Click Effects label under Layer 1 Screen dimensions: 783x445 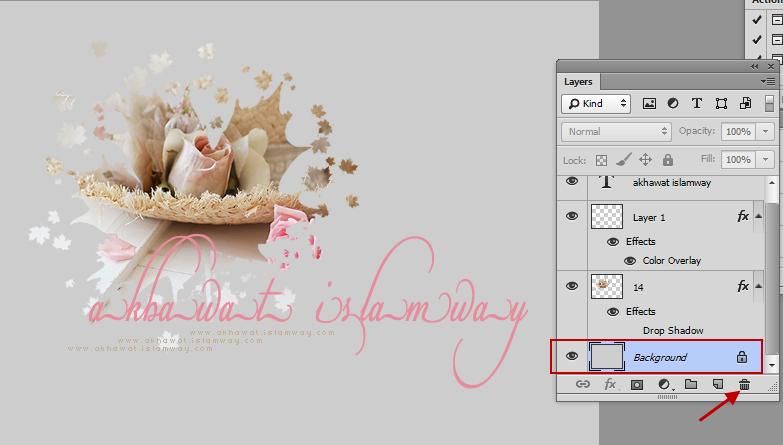(x=641, y=242)
